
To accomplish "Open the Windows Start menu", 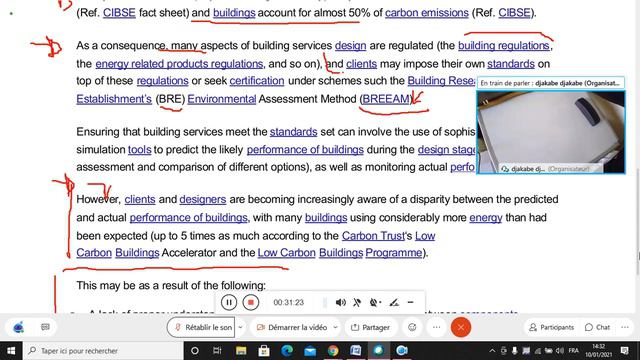I will pos(11,351).
